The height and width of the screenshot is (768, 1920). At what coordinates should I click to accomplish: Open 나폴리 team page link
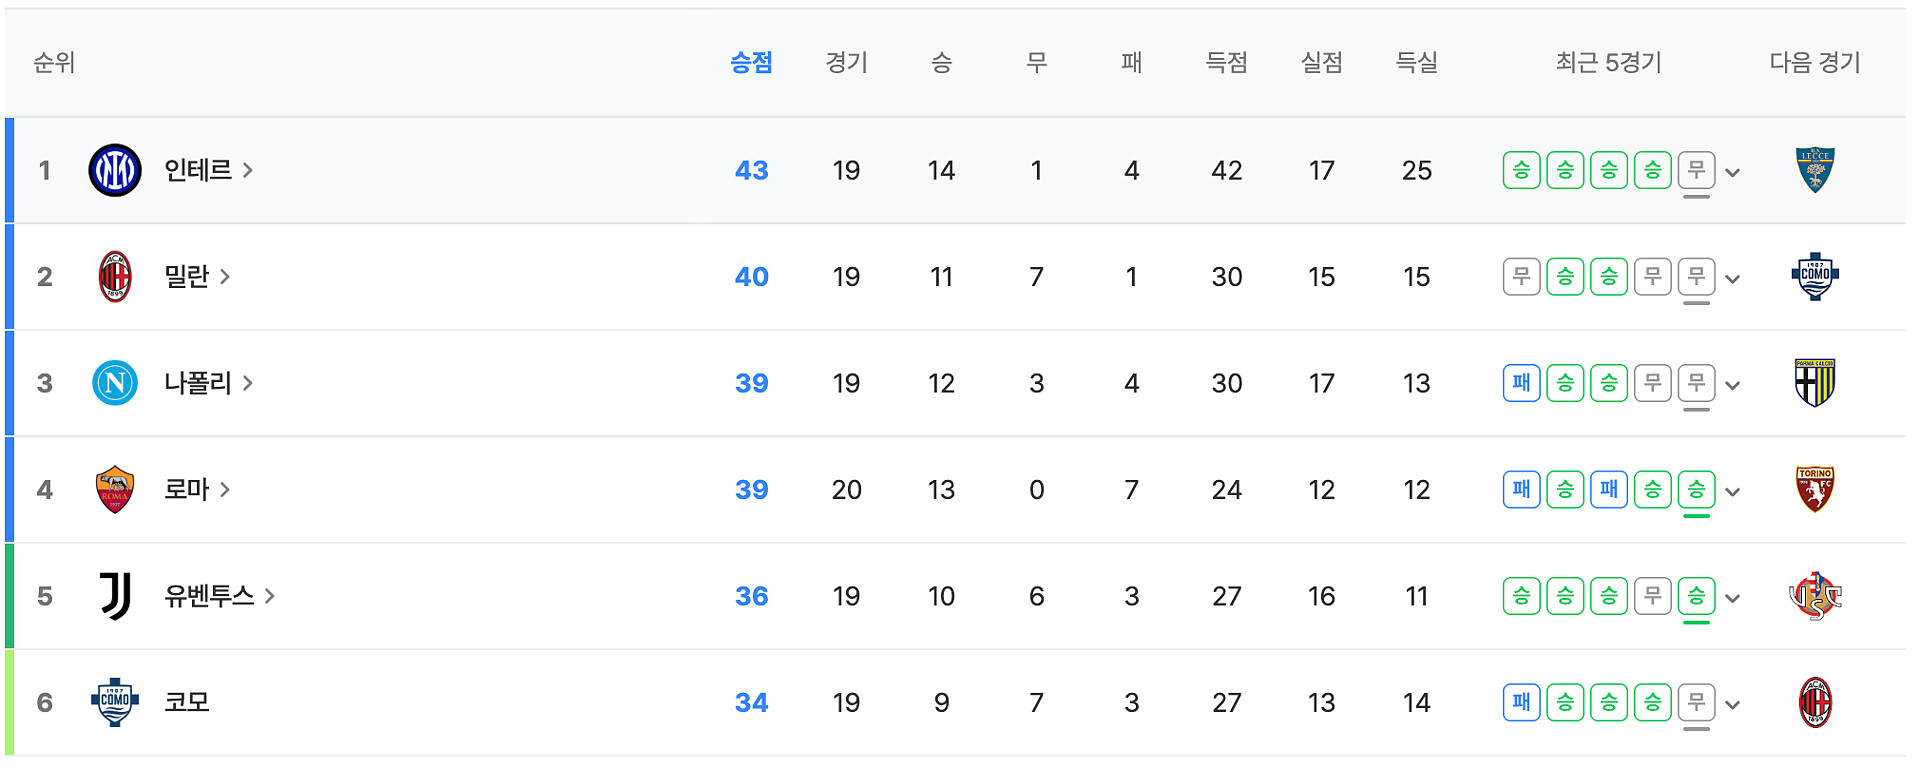click(208, 383)
